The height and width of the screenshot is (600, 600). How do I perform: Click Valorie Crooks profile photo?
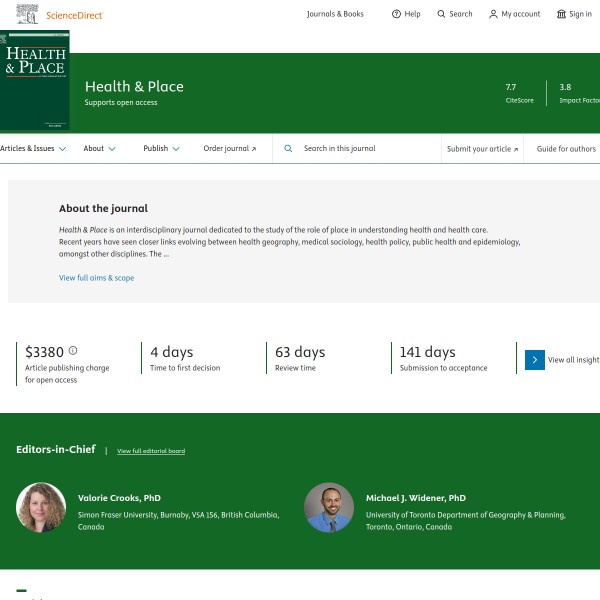(41, 508)
